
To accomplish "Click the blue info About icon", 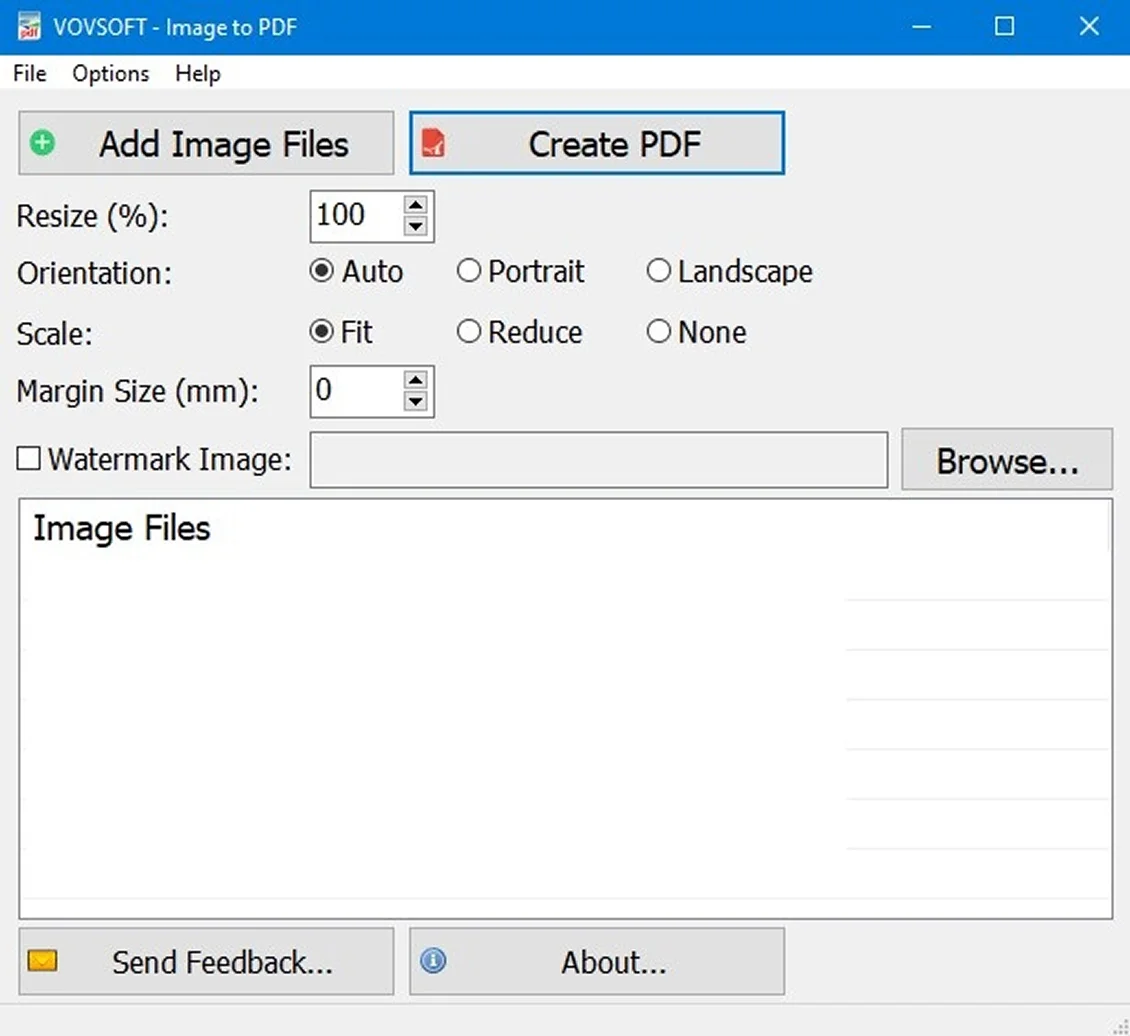I will click(433, 960).
